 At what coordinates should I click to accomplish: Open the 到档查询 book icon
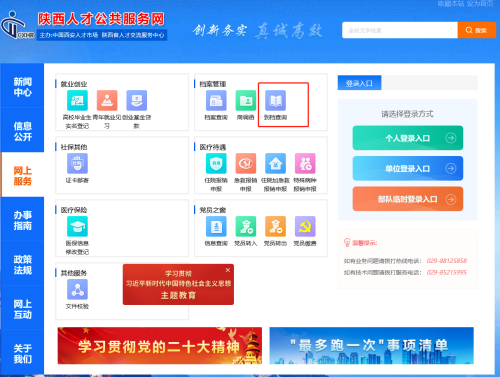275,100
